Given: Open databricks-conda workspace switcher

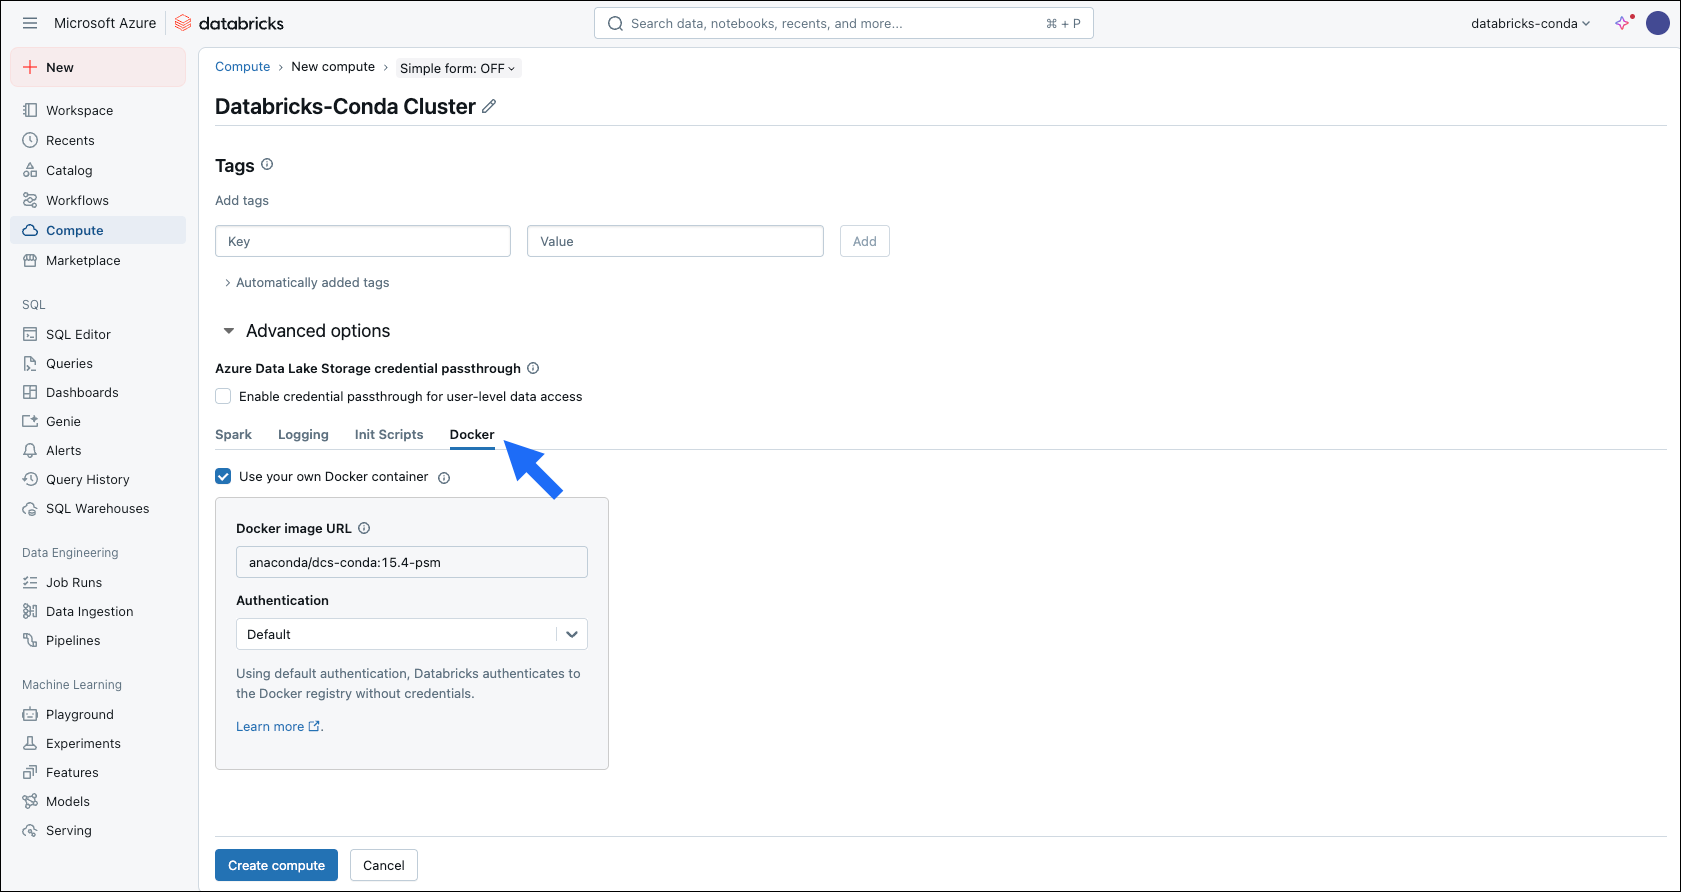Looking at the screenshot, I should pyautogui.click(x=1530, y=23).
